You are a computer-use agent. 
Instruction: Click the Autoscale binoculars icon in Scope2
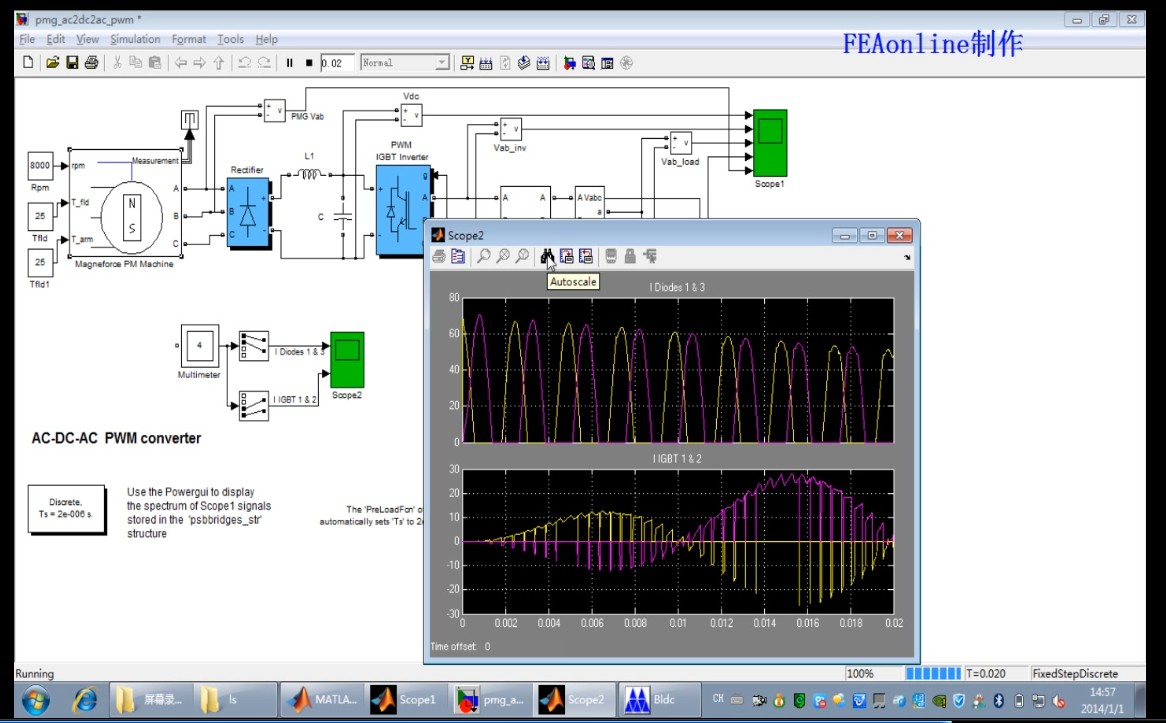point(547,257)
